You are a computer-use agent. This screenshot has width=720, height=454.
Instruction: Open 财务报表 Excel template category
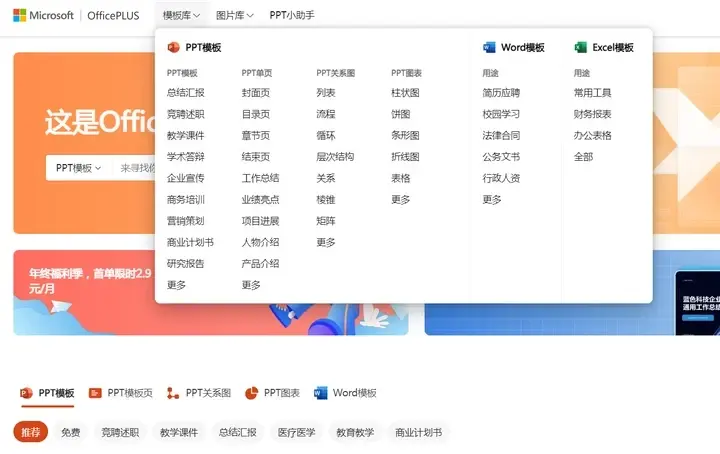[x=592, y=114]
